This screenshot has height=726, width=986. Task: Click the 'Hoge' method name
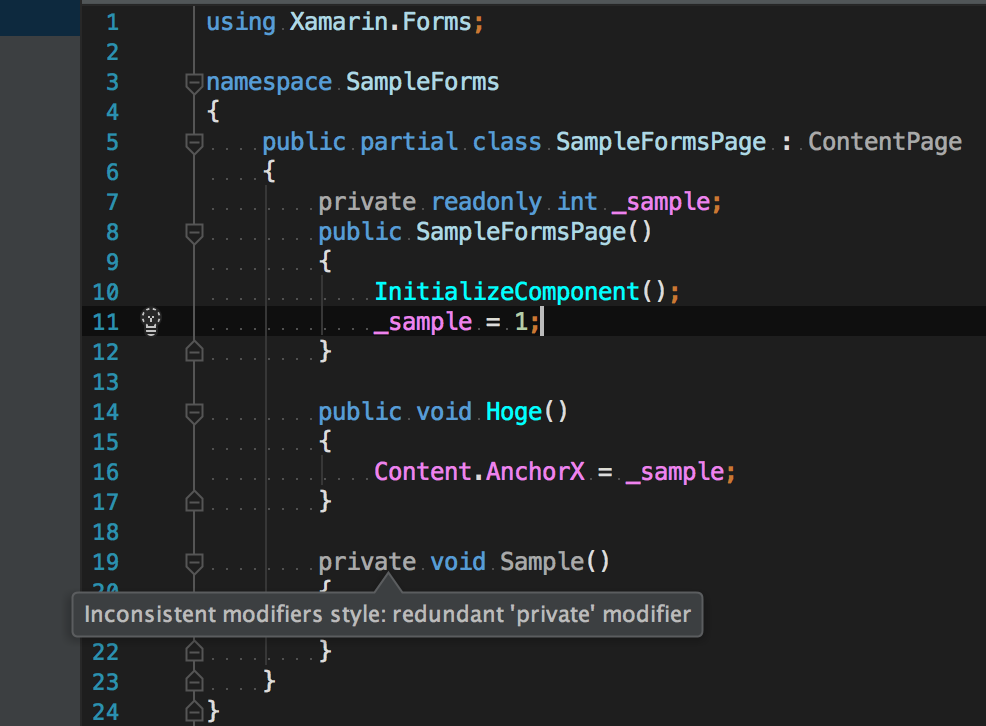pyautogui.click(x=514, y=412)
